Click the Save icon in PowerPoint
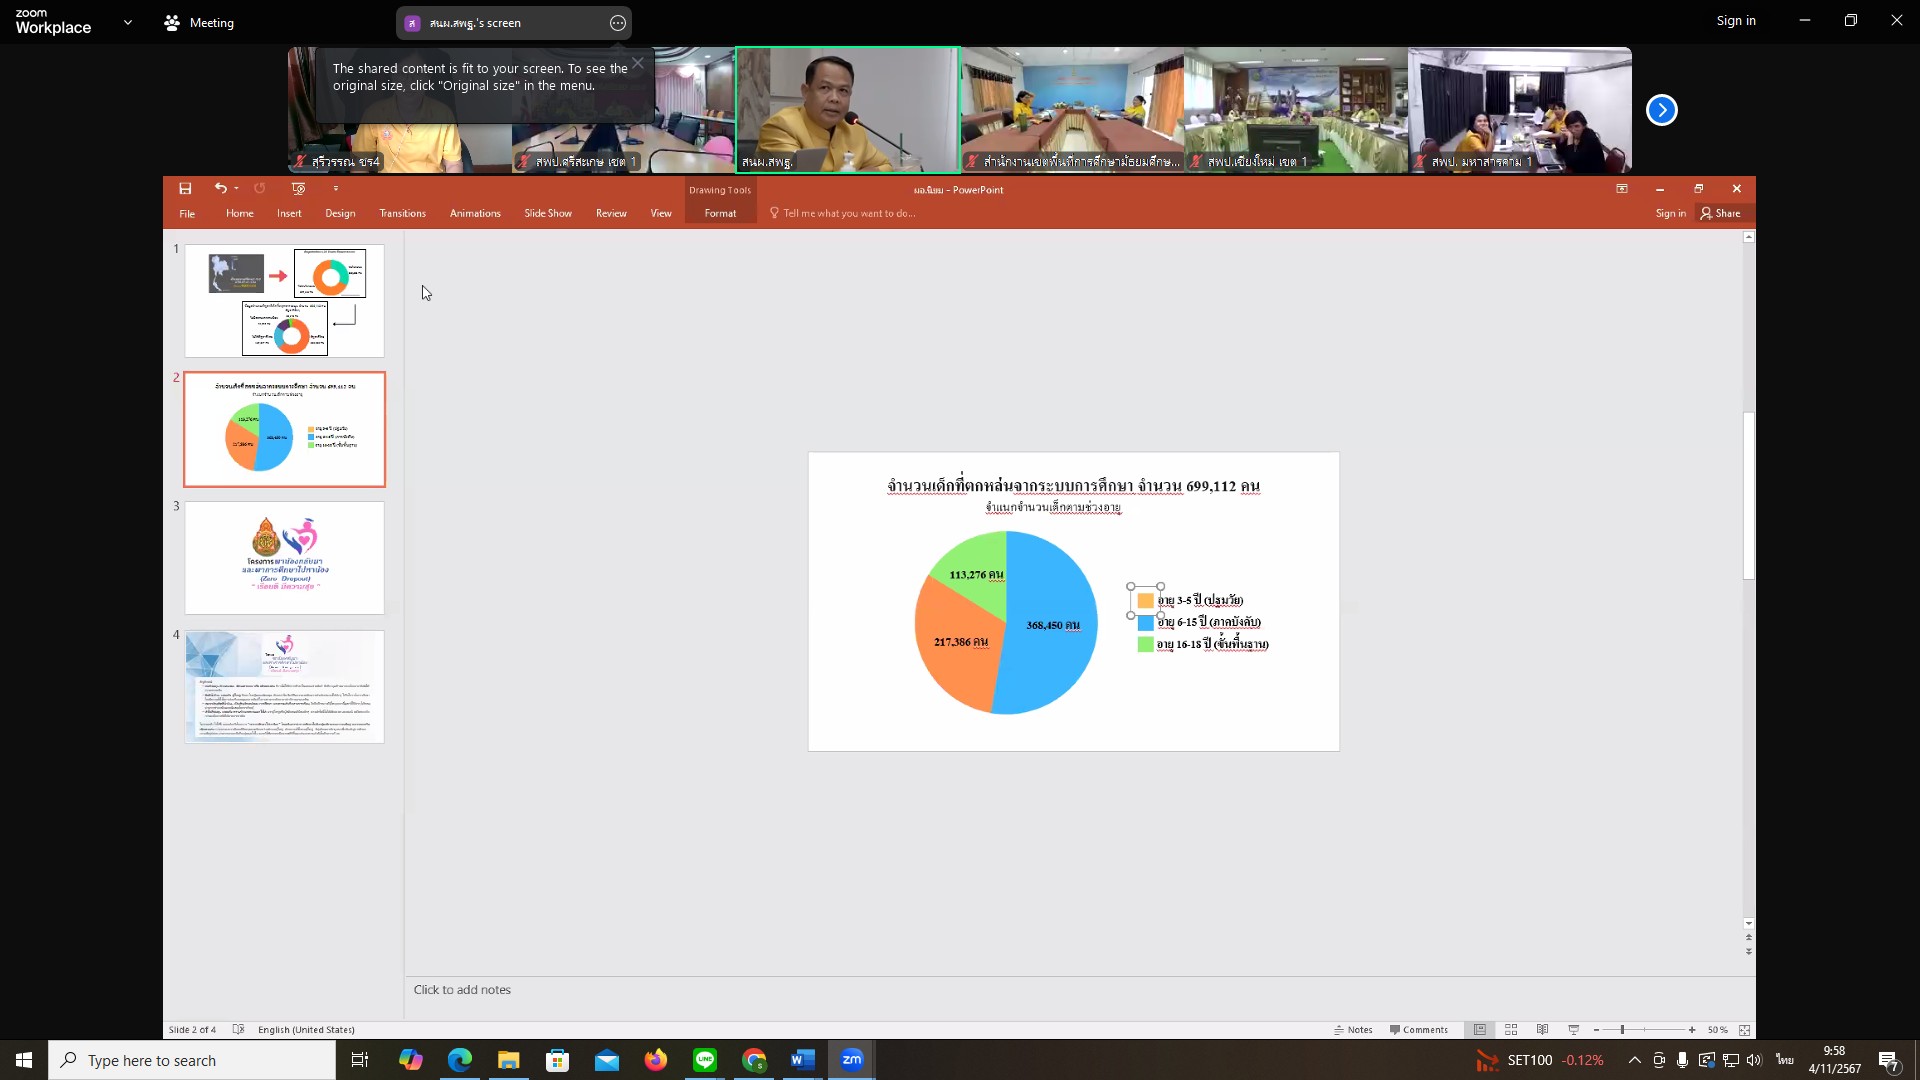 pyautogui.click(x=185, y=188)
